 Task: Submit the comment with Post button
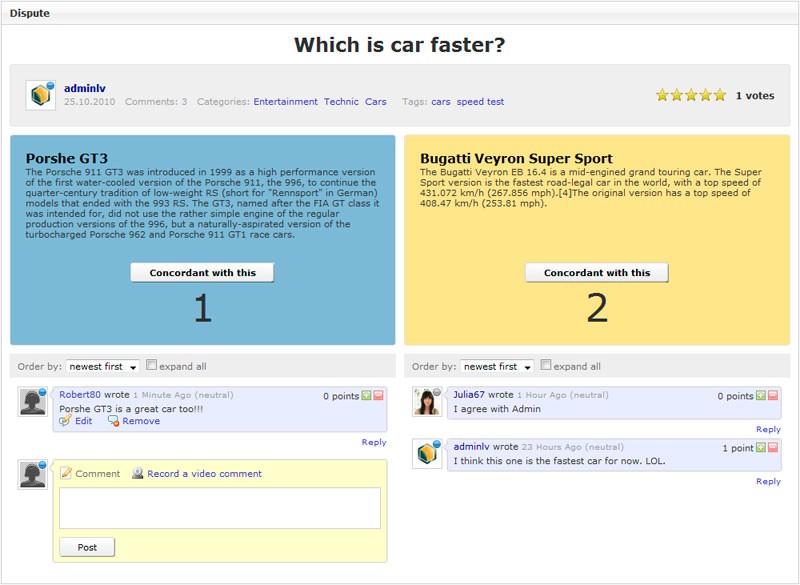[87, 547]
